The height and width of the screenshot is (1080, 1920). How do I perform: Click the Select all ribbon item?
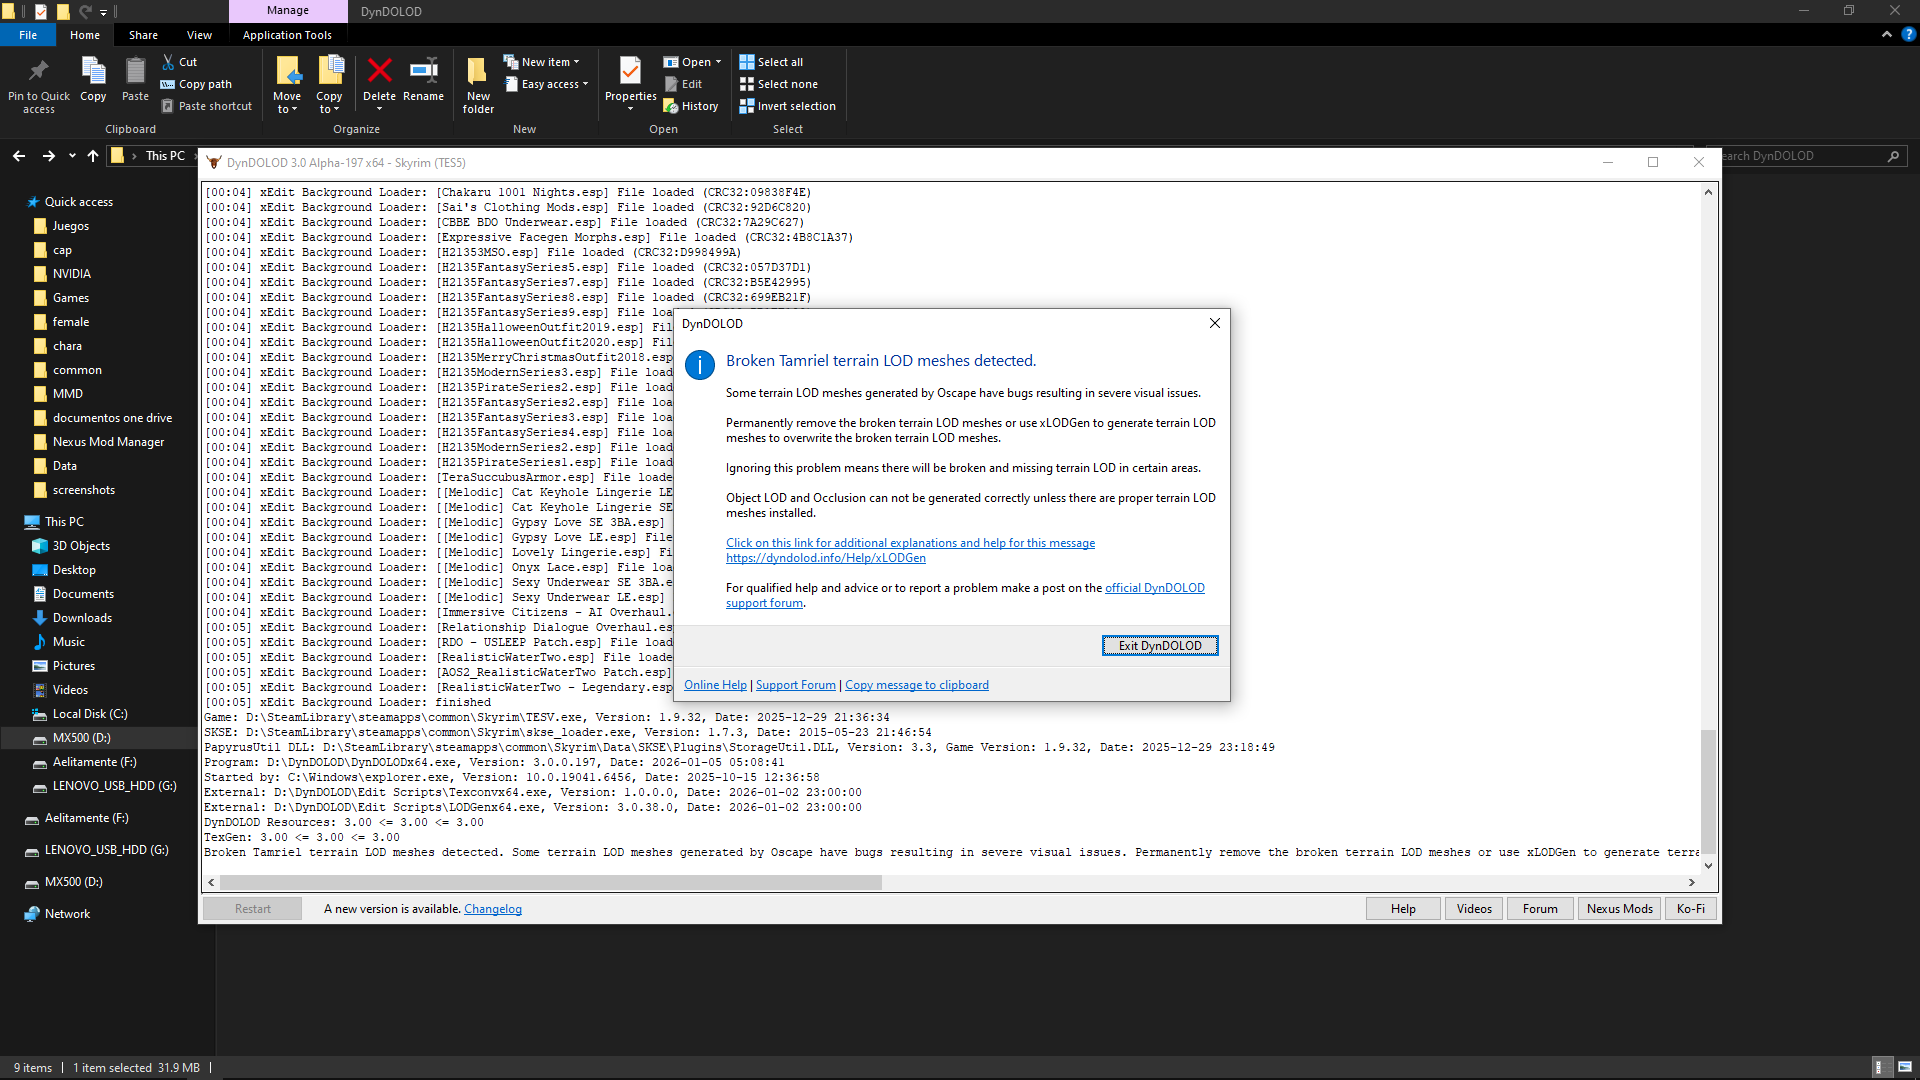click(x=771, y=62)
